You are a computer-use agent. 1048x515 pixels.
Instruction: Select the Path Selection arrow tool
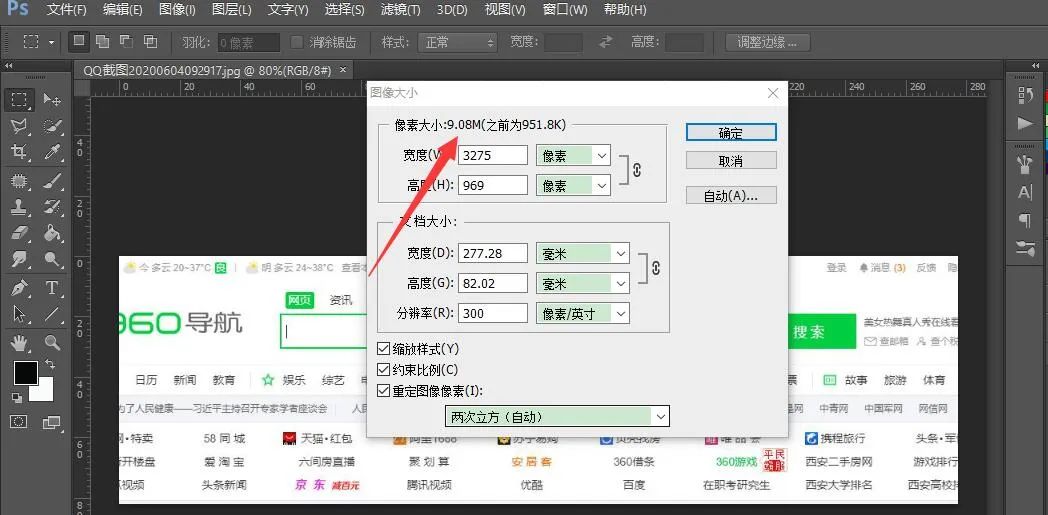point(19,313)
